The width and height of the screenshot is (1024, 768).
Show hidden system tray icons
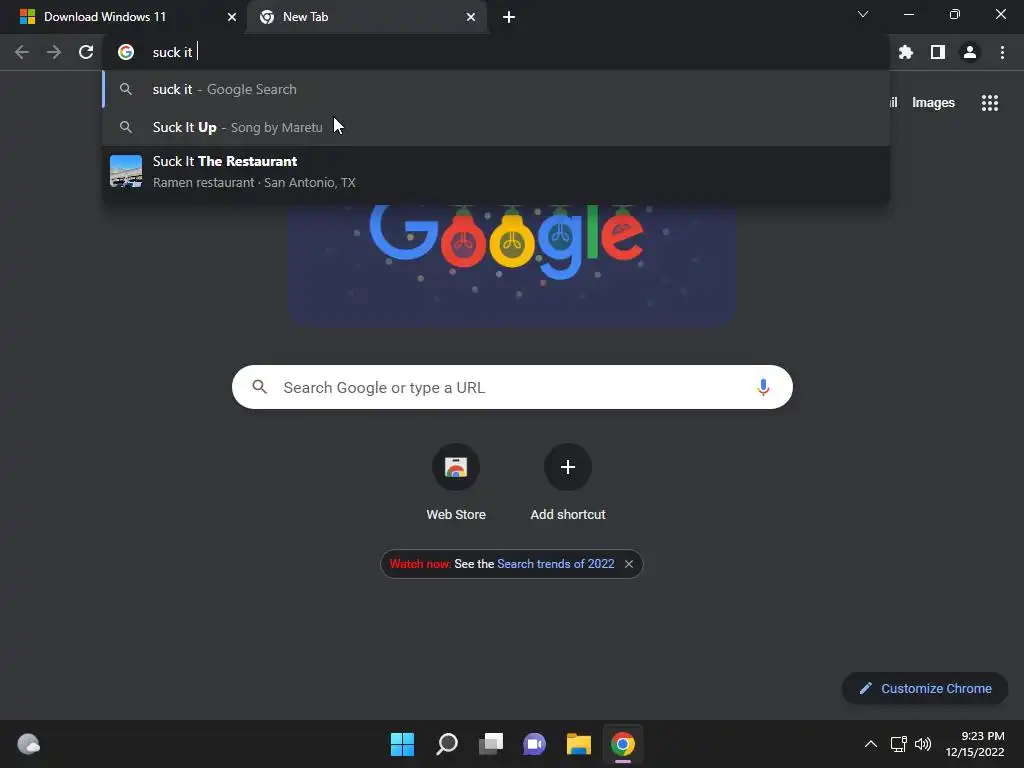[x=871, y=744]
